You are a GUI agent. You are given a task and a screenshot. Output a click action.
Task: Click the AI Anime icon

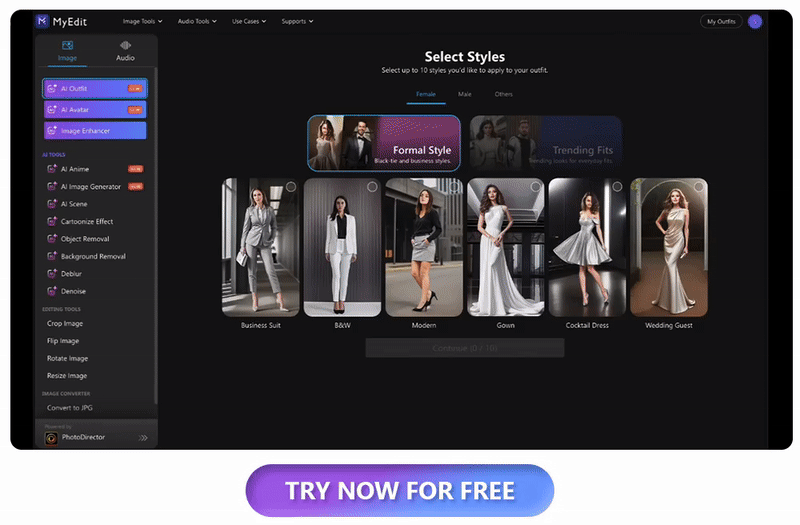52,169
